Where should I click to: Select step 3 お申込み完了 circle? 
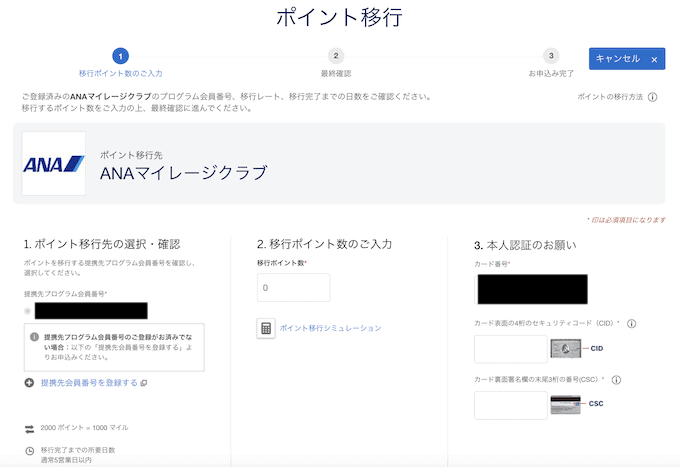tap(551, 56)
